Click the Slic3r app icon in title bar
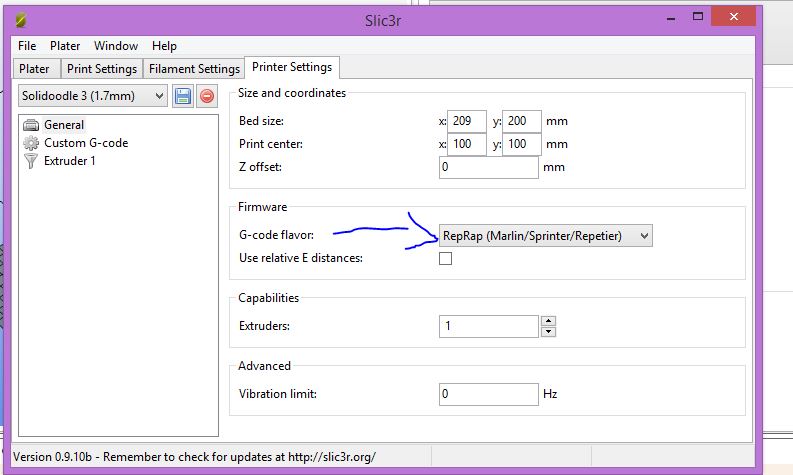 21,20
